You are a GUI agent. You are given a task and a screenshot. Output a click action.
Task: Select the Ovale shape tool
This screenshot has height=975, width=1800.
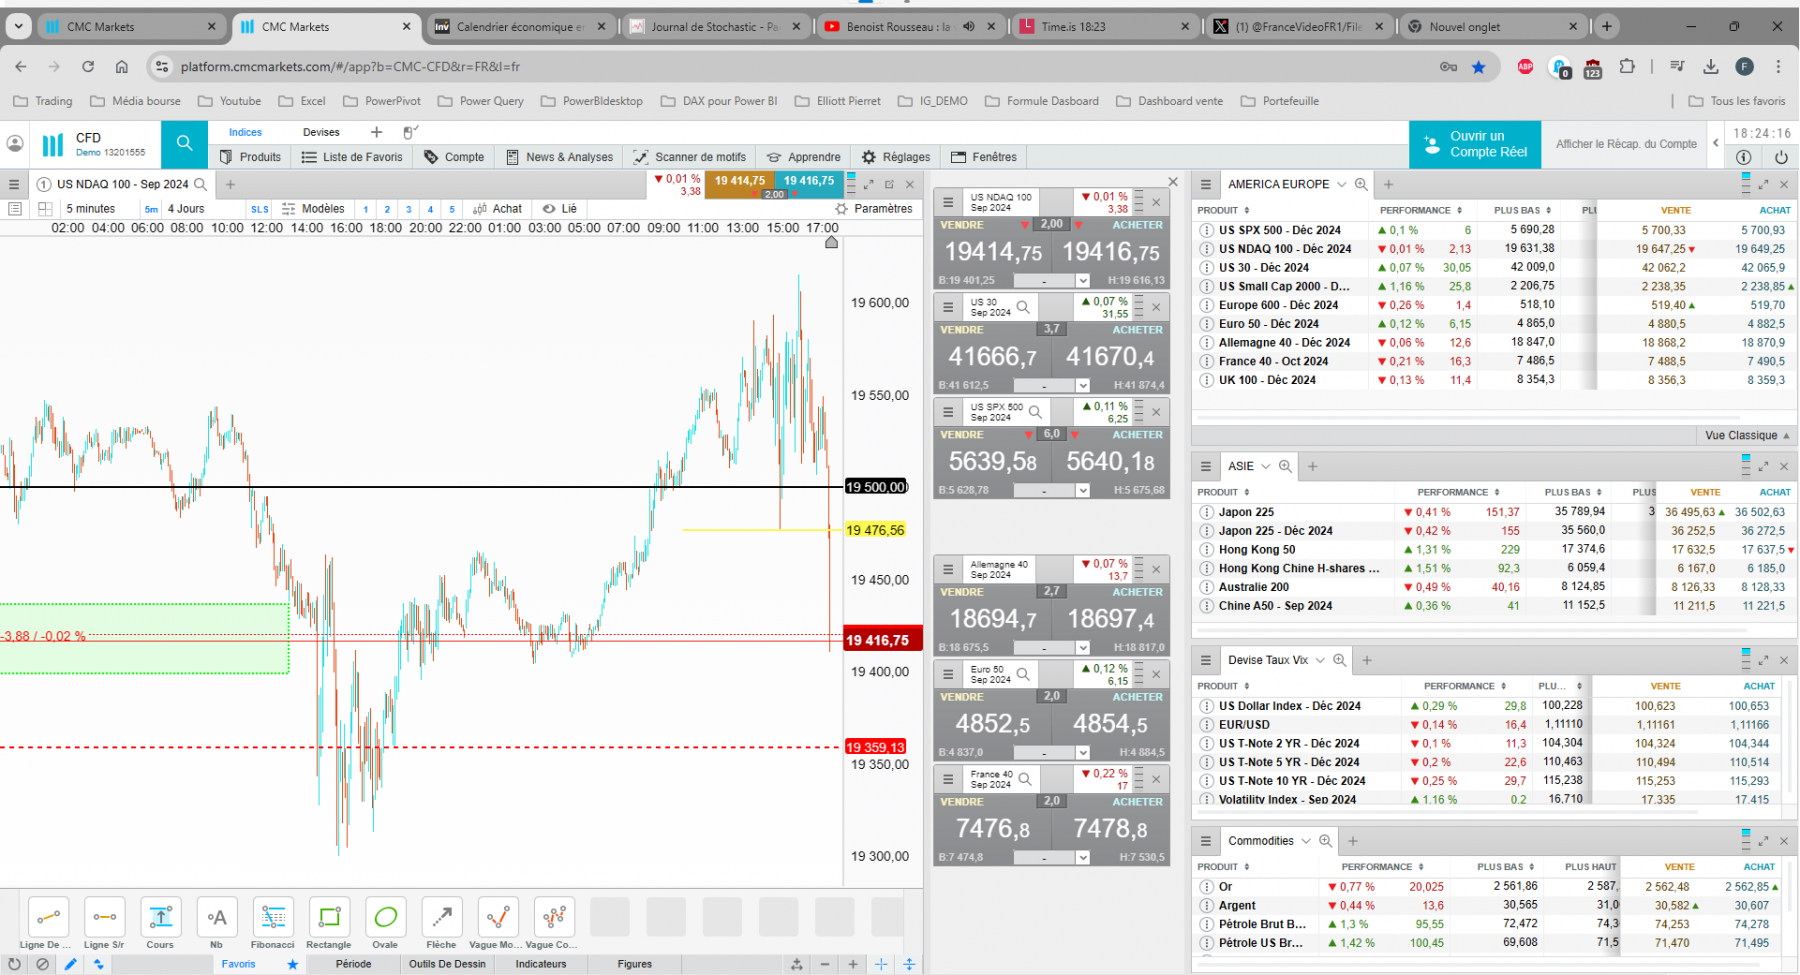[385, 917]
